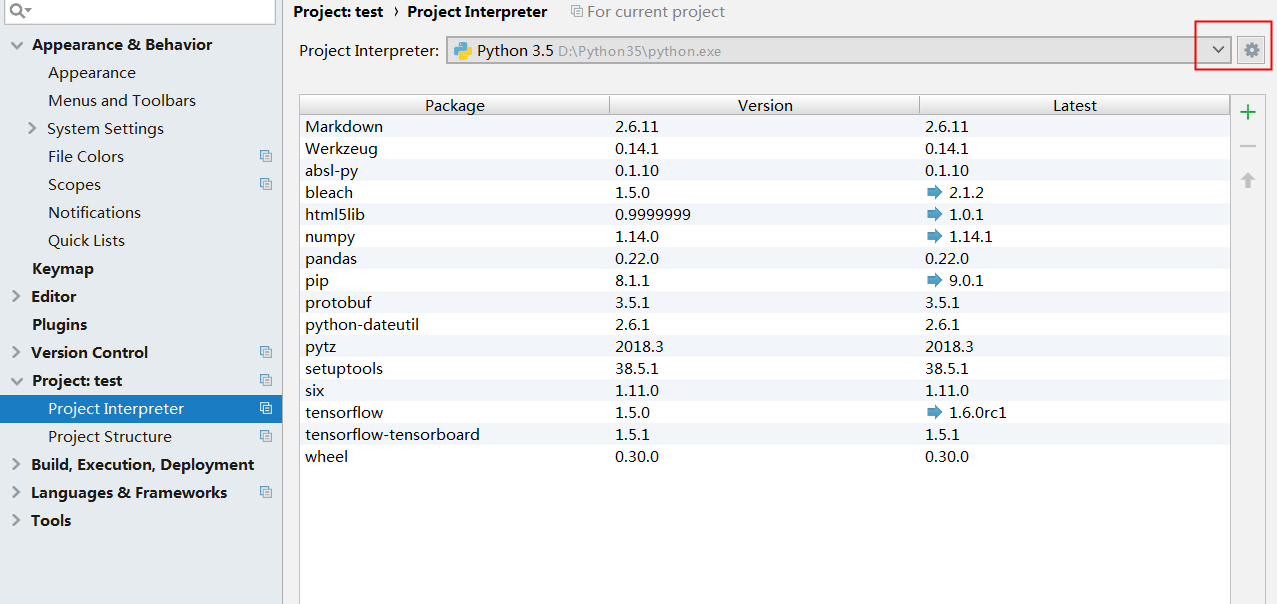Select Project Structure in the sidebar

coord(110,437)
